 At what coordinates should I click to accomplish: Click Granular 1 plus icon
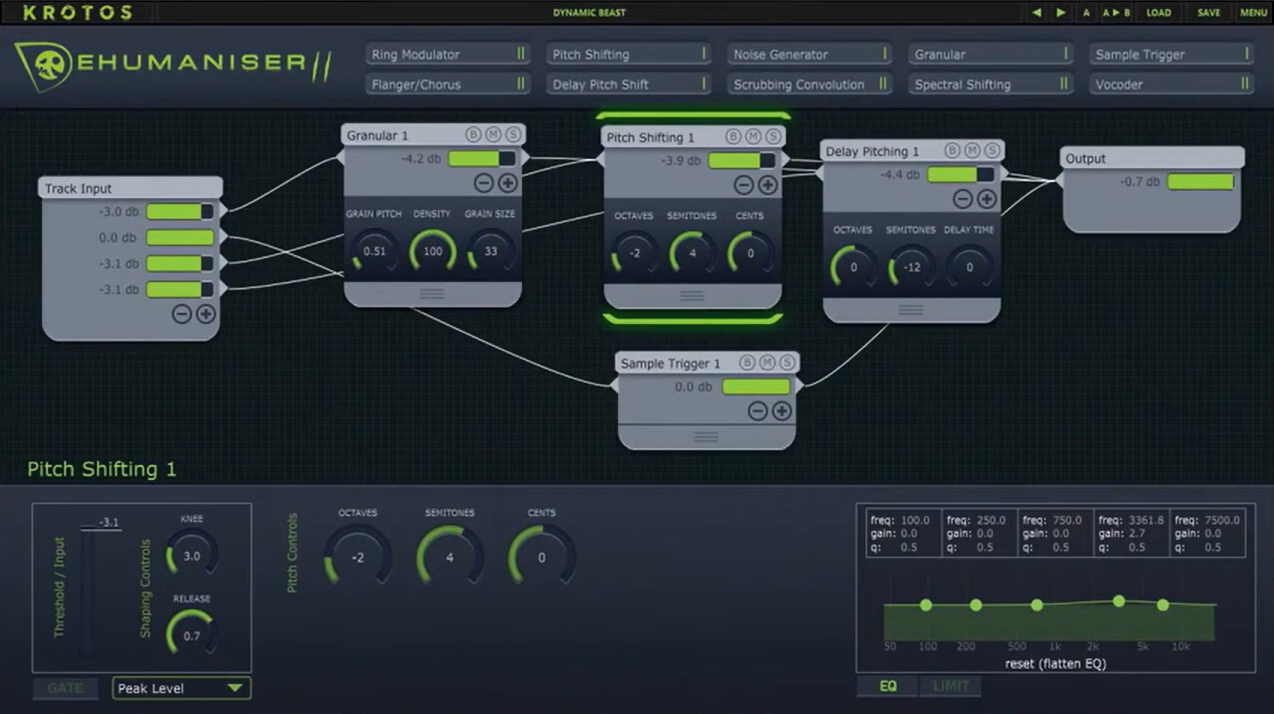[507, 183]
